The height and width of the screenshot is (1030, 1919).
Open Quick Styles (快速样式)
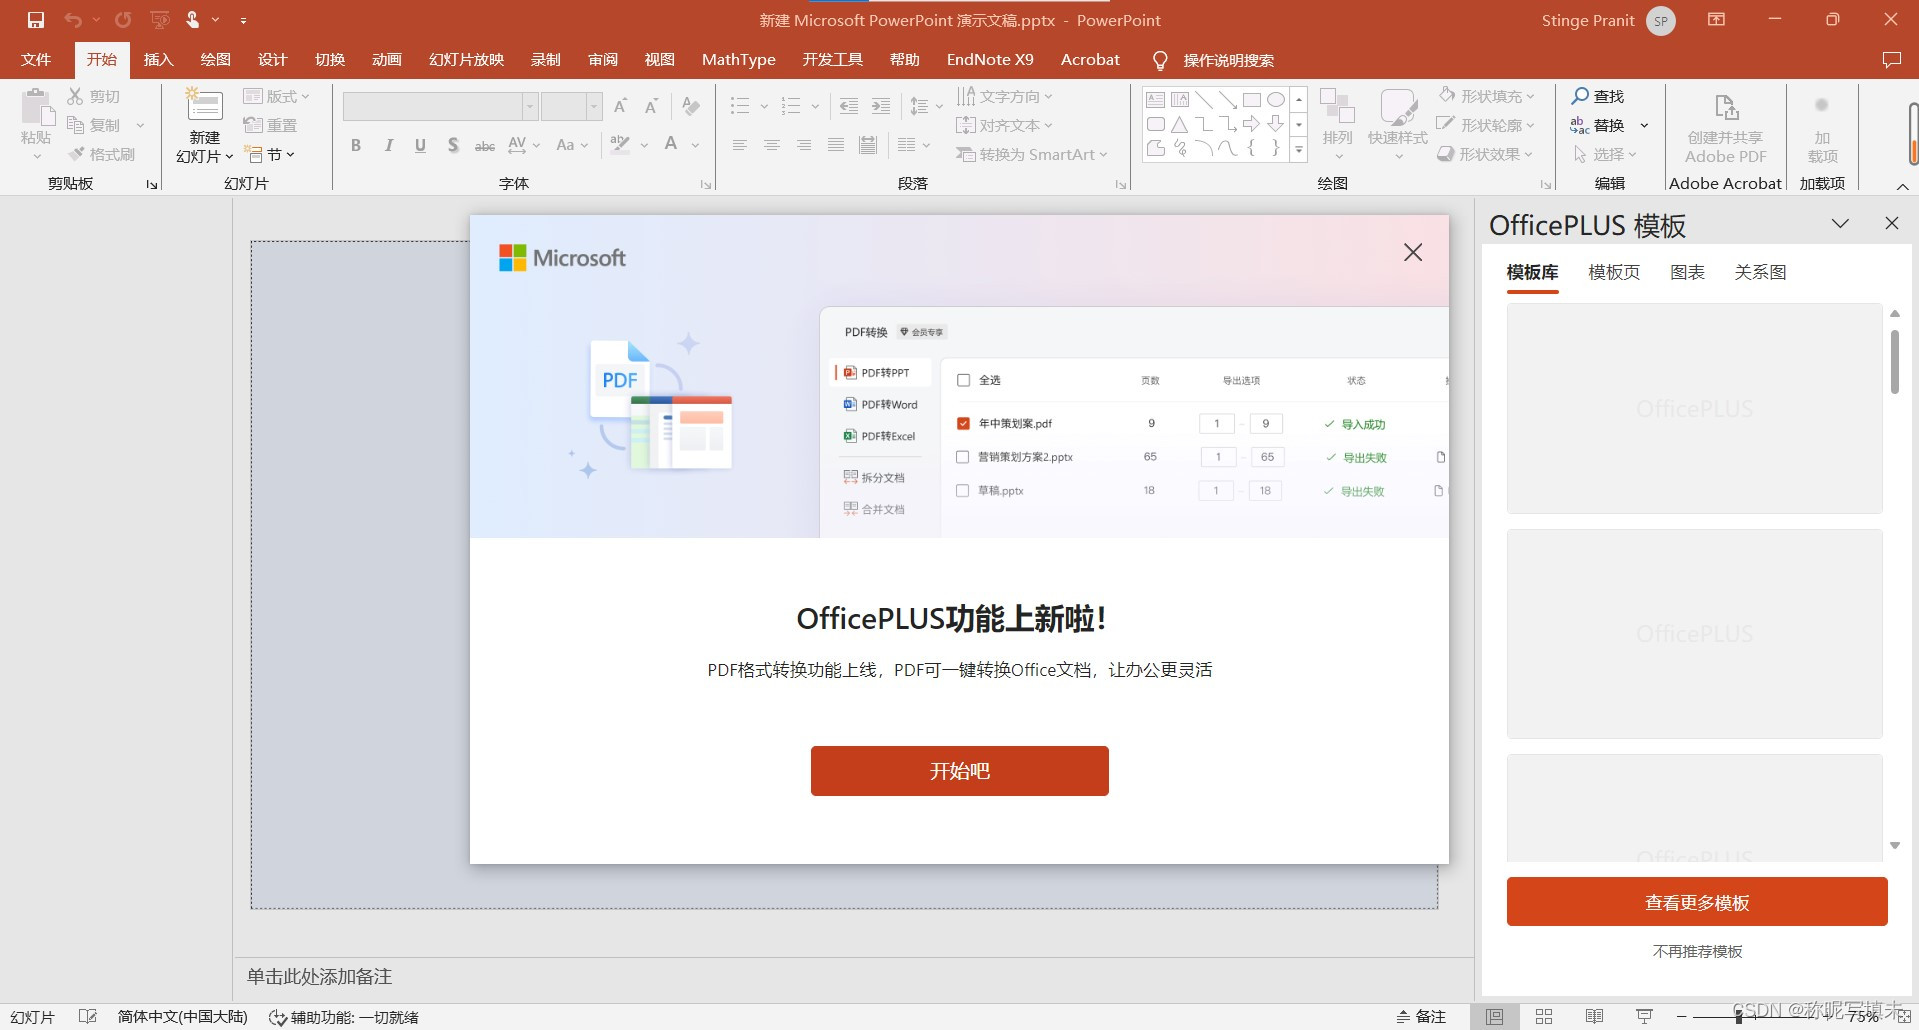coord(1398,124)
